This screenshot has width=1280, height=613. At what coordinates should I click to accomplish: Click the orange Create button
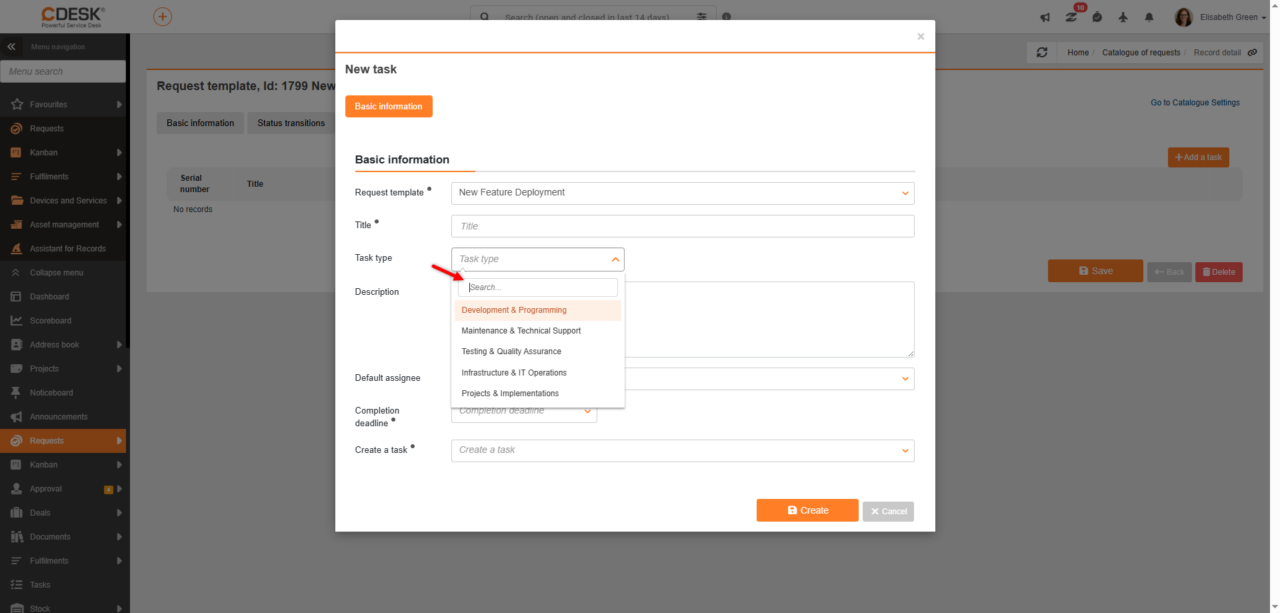(x=807, y=510)
